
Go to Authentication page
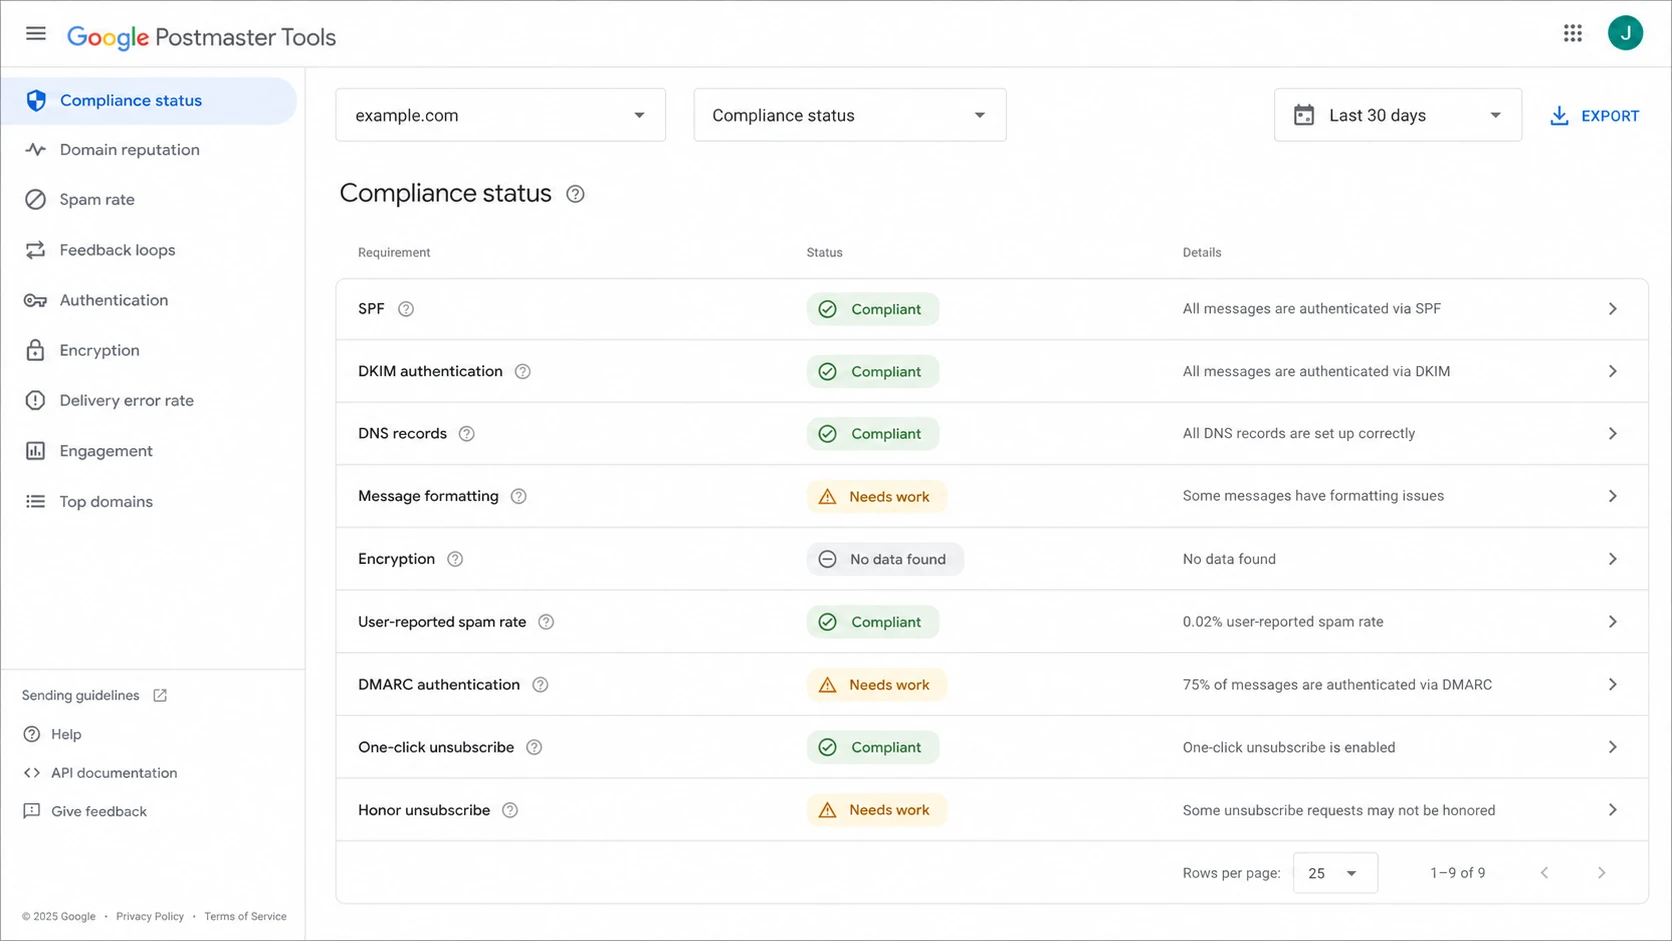(x=114, y=300)
